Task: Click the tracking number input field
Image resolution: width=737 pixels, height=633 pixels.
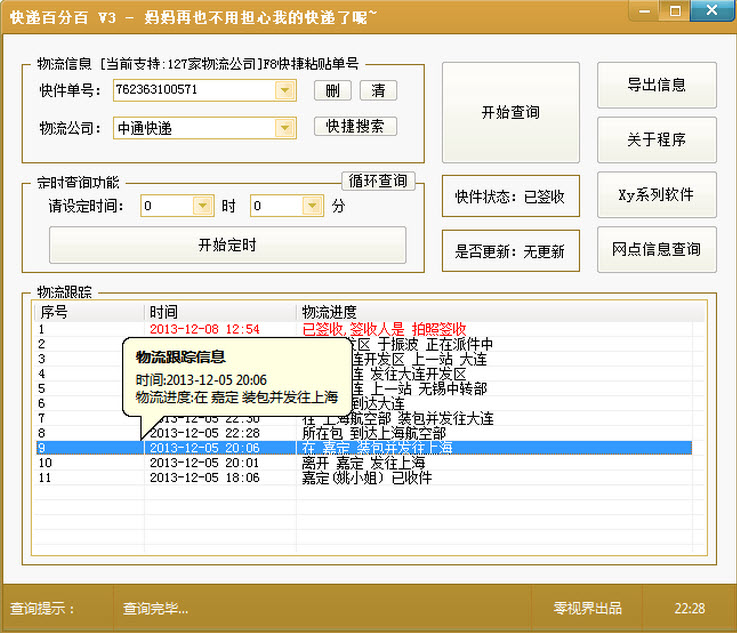Action: click(193, 91)
